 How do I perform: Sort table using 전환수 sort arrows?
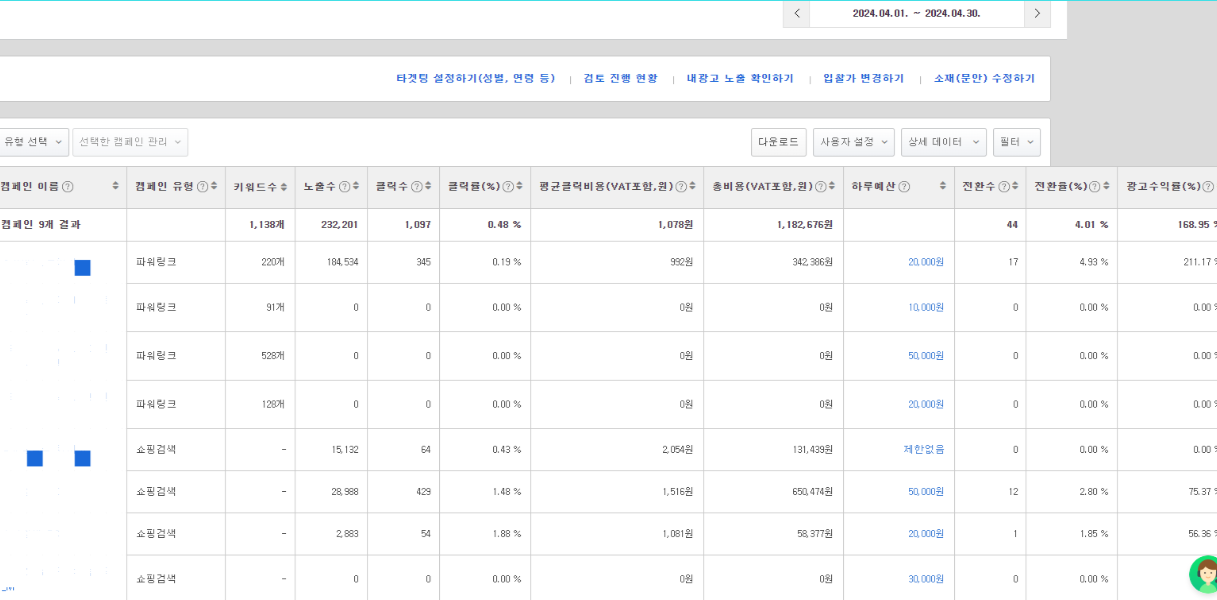(x=1015, y=187)
